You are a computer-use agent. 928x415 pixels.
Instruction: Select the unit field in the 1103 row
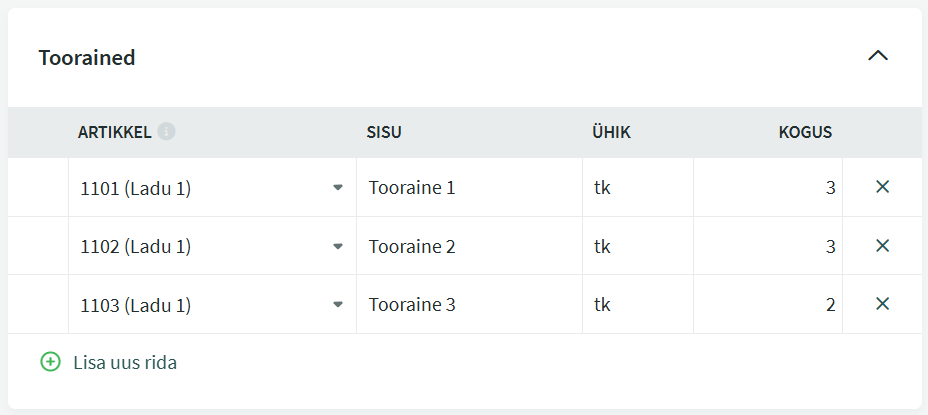coord(636,305)
